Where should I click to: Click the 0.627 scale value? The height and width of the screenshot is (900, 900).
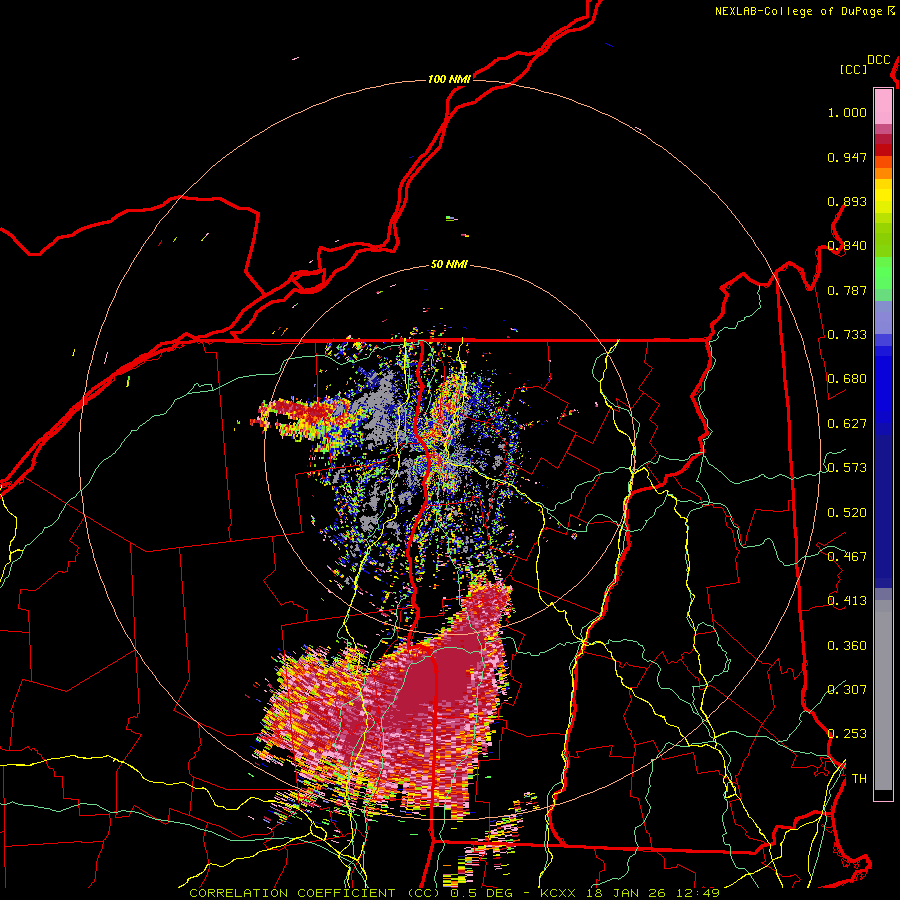tap(847, 424)
